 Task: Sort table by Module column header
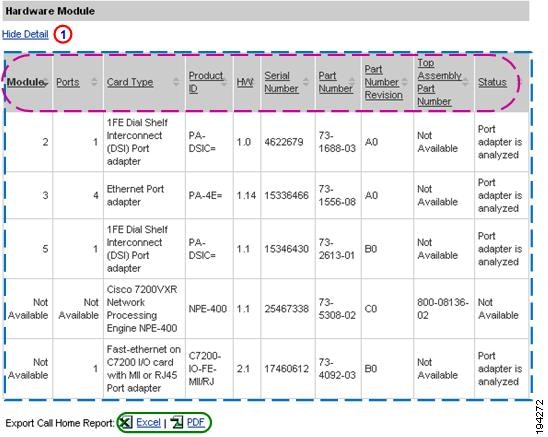pyautogui.click(x=25, y=82)
